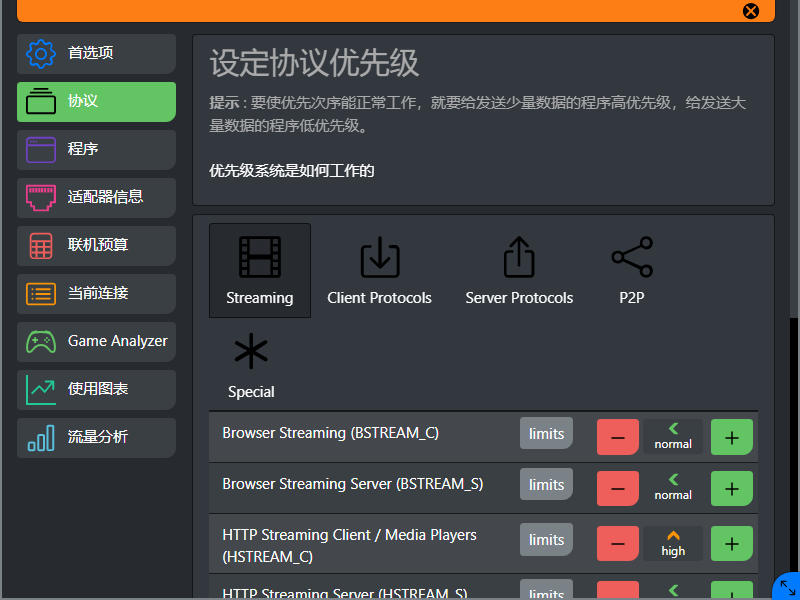Select 协议 in the sidebar menu
Viewport: 800px width, 600px height.
(95, 102)
